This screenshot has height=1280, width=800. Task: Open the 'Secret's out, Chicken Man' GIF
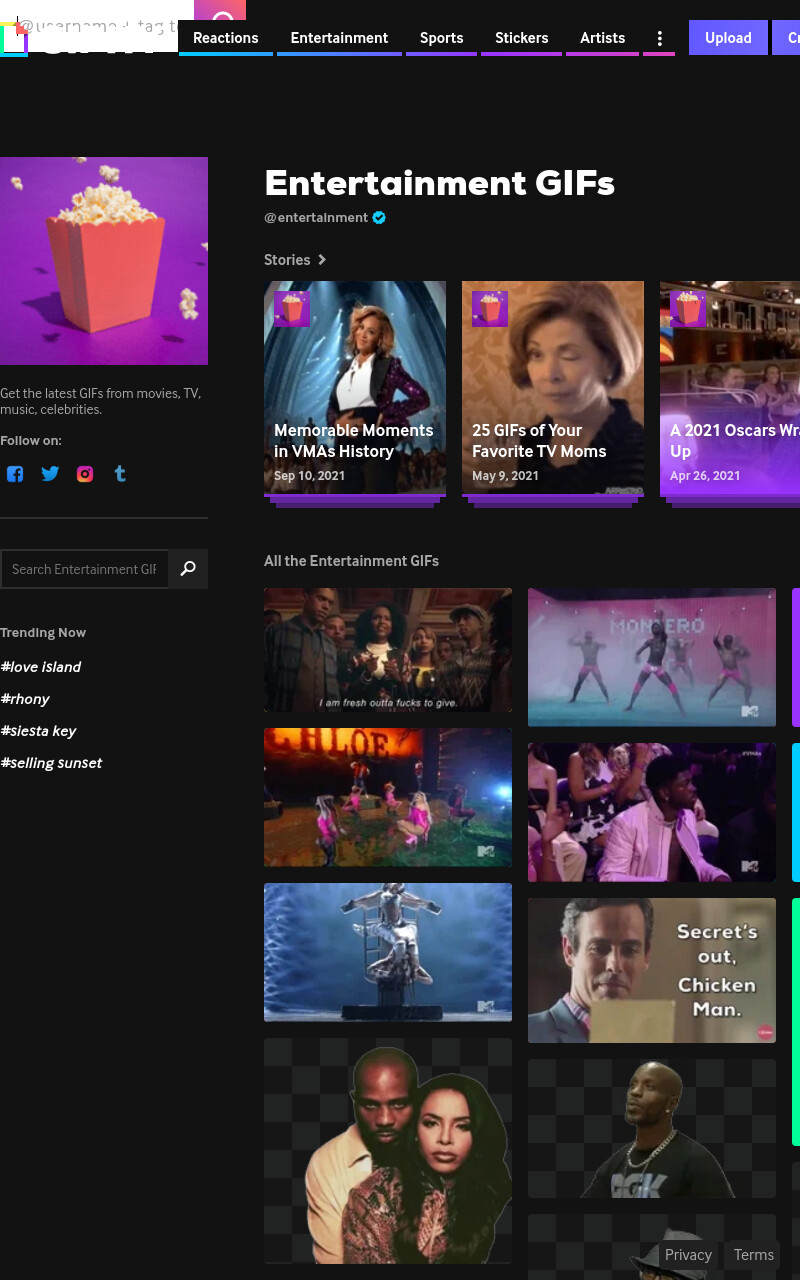(x=652, y=970)
